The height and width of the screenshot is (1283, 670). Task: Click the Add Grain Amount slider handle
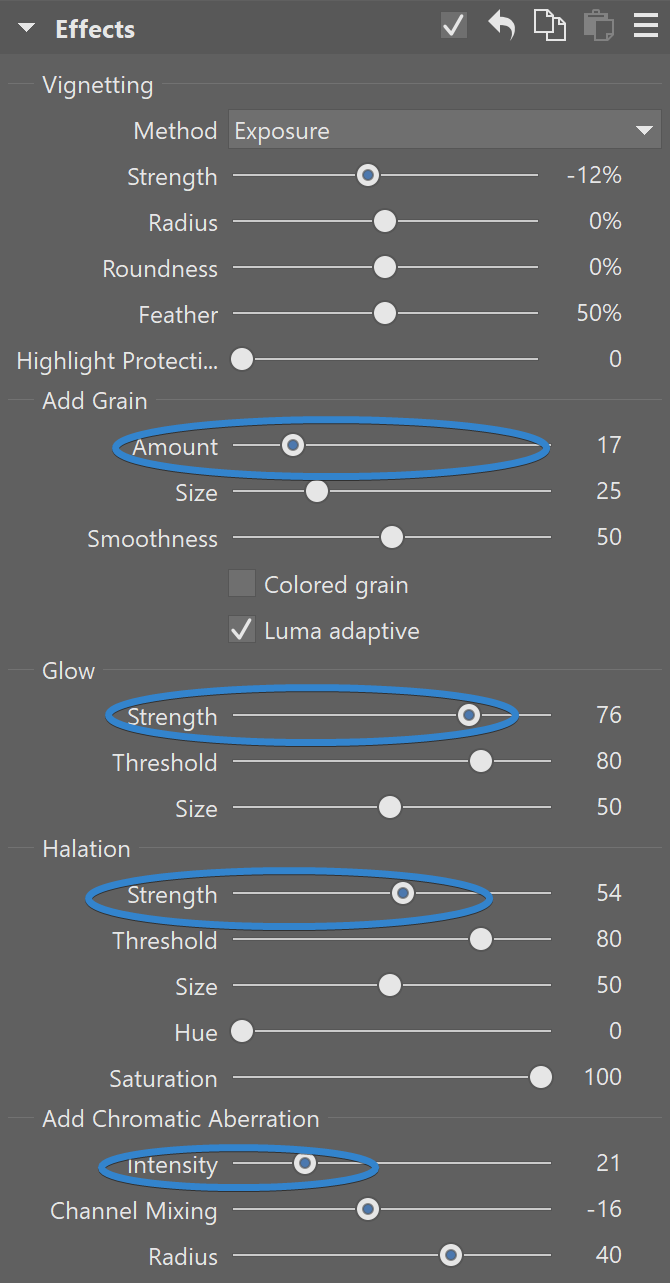(292, 445)
